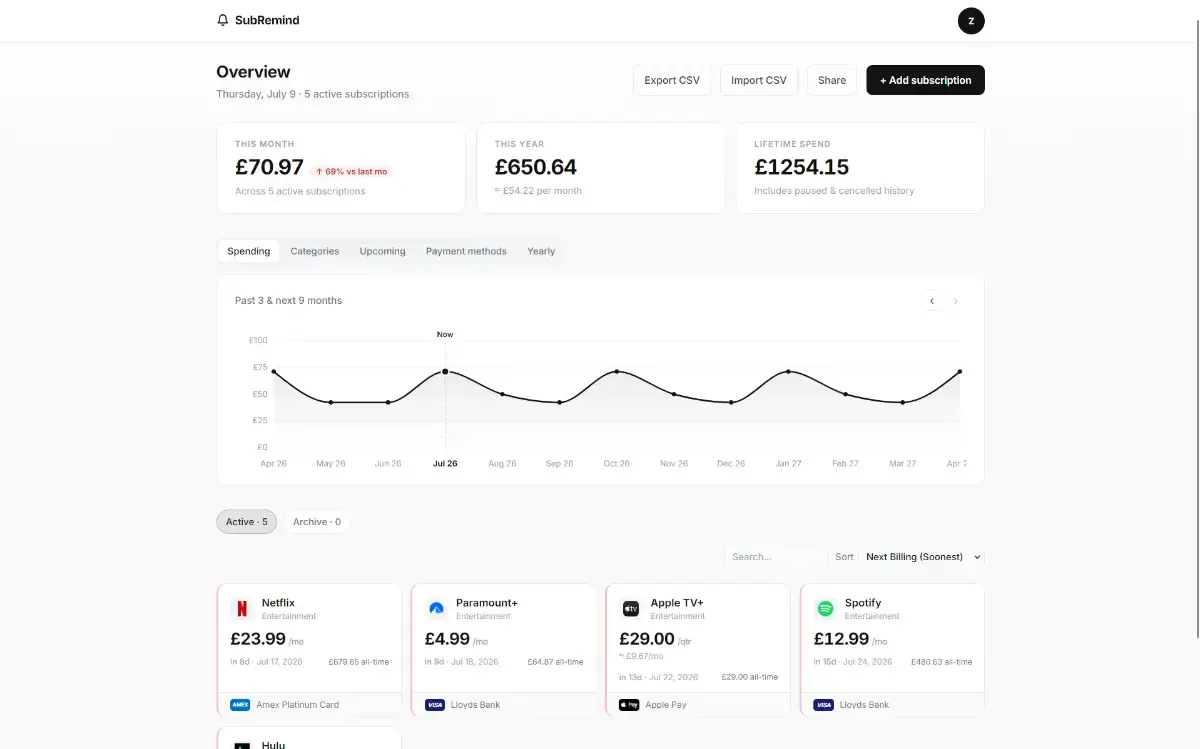Screen dimensions: 1200x749
Task: Click the Visa icon on Spotify card
Action: (x=823, y=705)
